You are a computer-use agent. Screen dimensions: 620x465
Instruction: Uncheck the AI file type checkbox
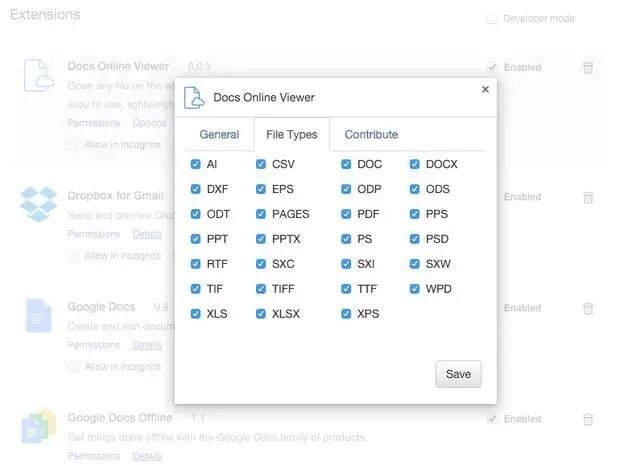[196, 164]
